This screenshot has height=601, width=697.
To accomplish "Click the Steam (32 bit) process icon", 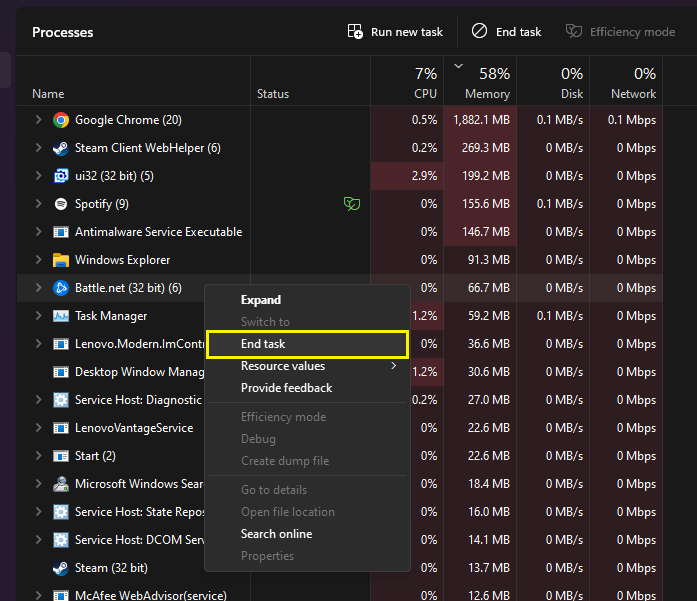I will tap(61, 568).
